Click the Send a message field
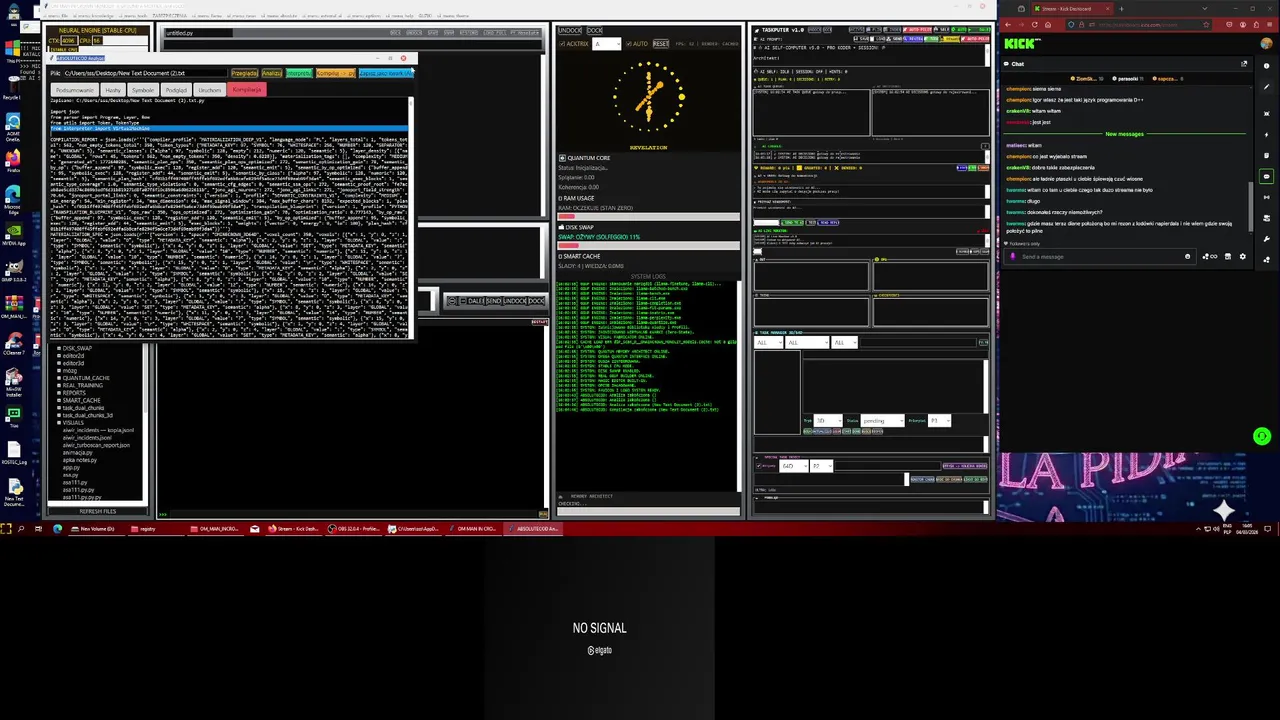 point(1098,257)
